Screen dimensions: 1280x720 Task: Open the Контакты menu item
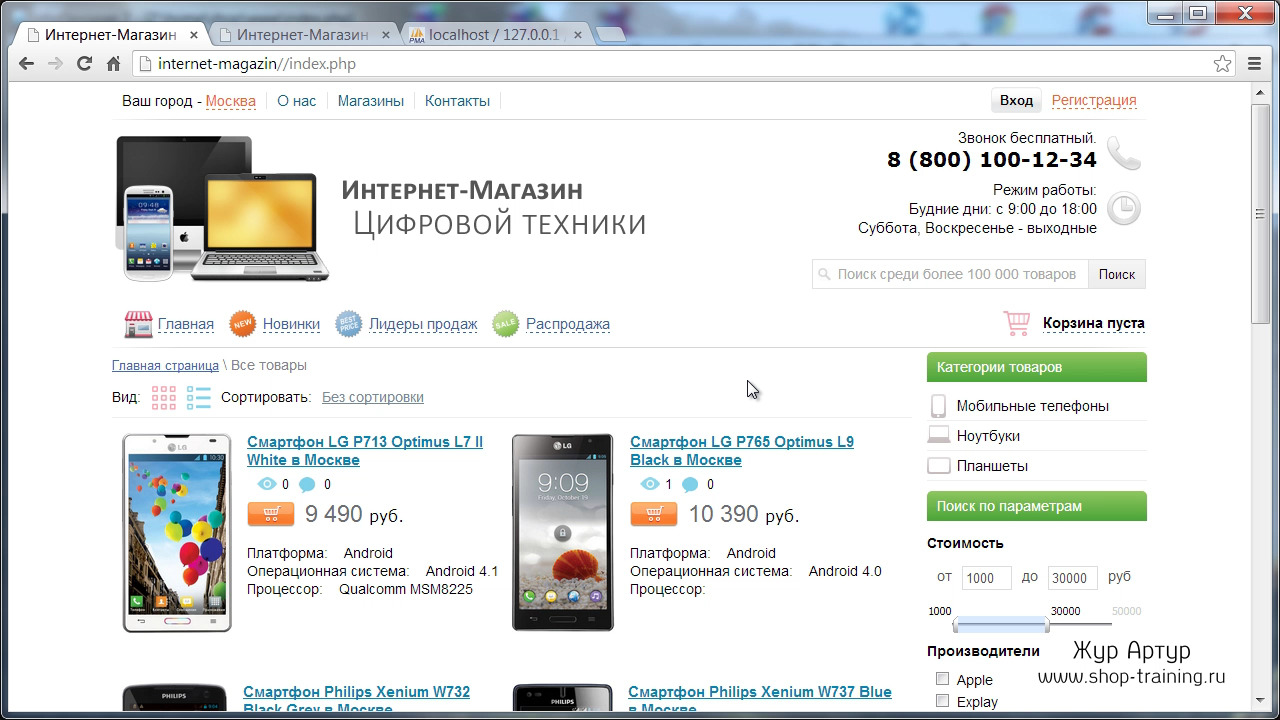[x=457, y=101]
